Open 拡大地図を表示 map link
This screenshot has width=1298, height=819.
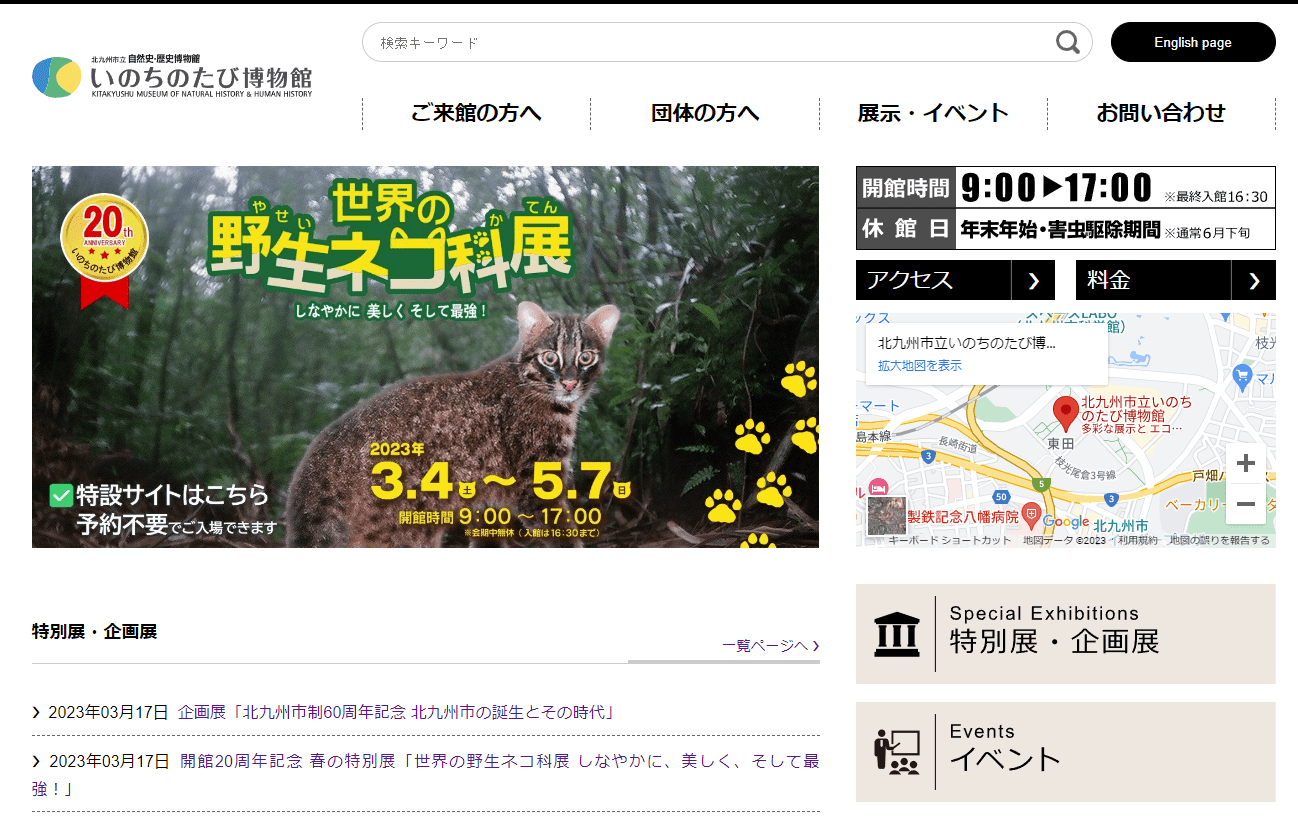click(x=920, y=366)
